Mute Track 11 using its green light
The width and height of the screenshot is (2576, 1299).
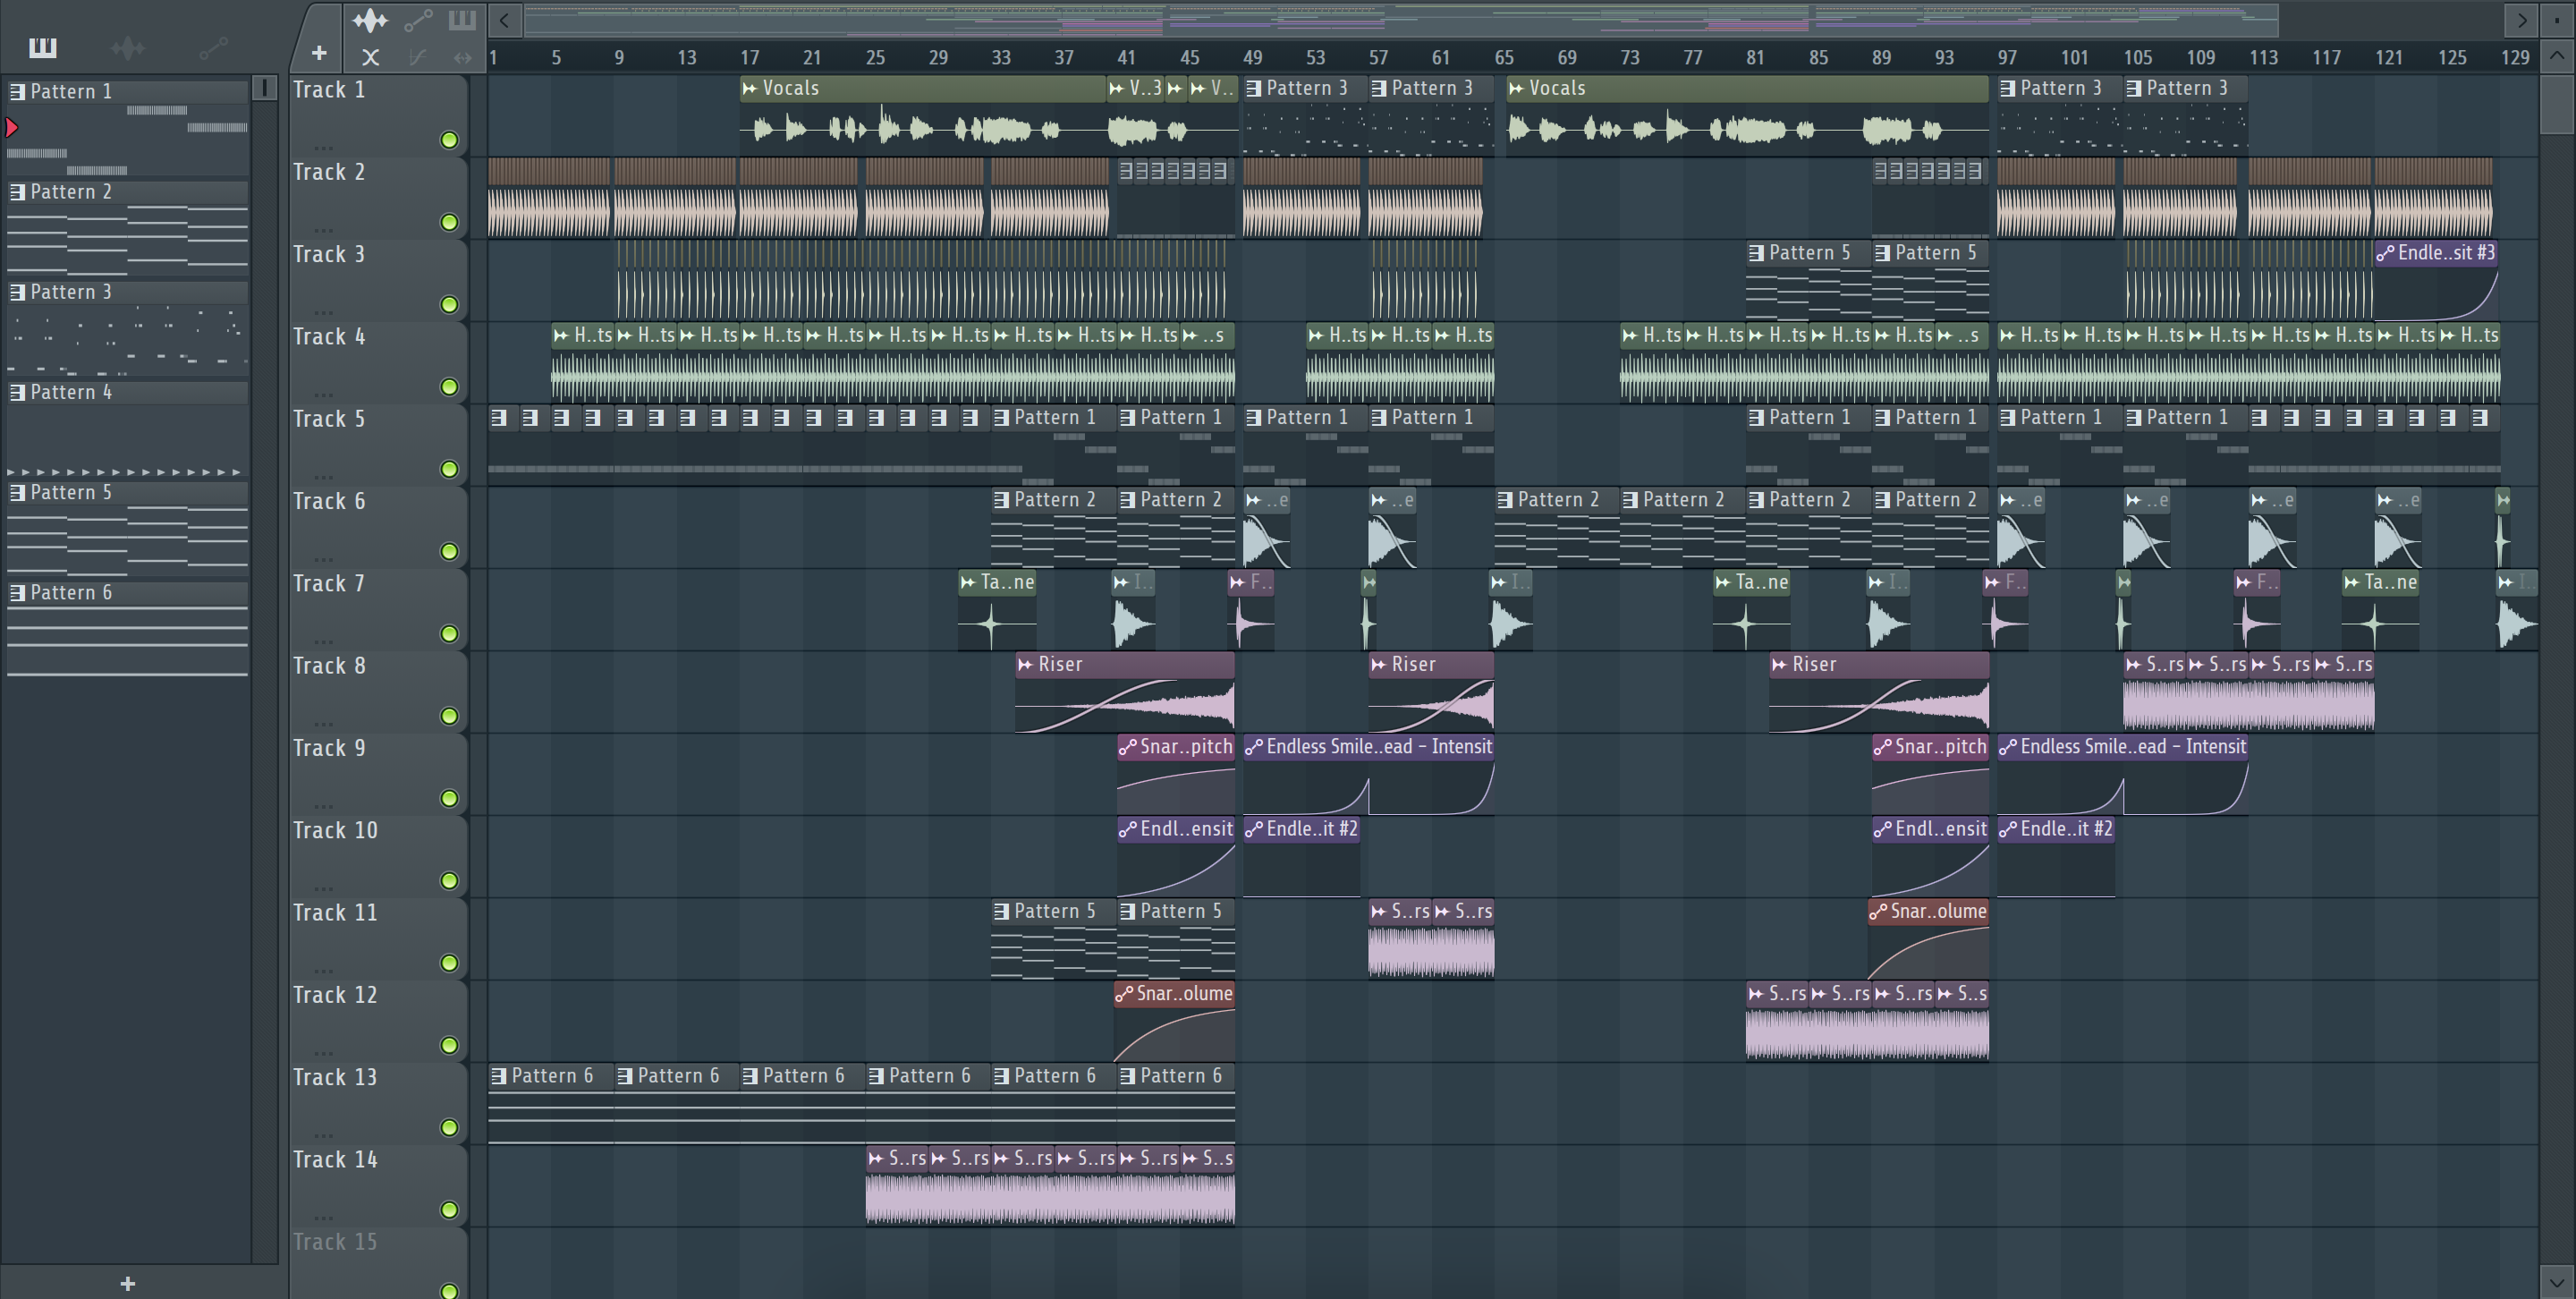(x=449, y=963)
